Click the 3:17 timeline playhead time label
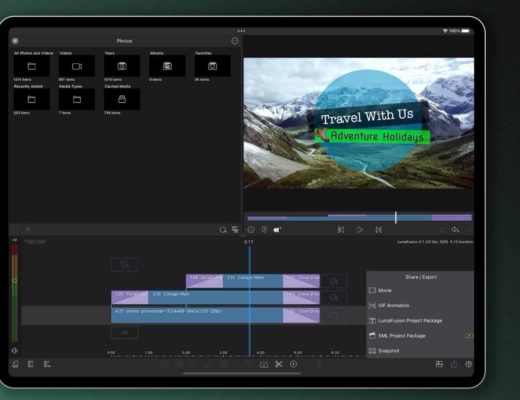Screen dimensions: 520x400 tap(249, 242)
